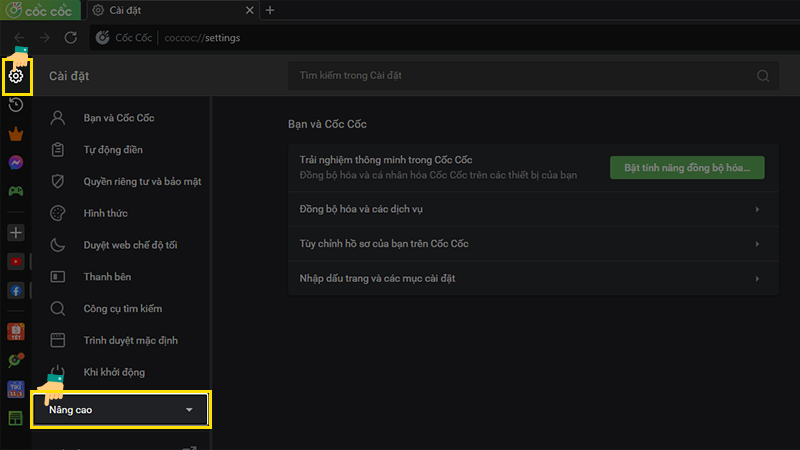Image resolution: width=800 pixels, height=450 pixels.
Task: Open the Tiki sidebar shortcut
Action: (x=16, y=389)
